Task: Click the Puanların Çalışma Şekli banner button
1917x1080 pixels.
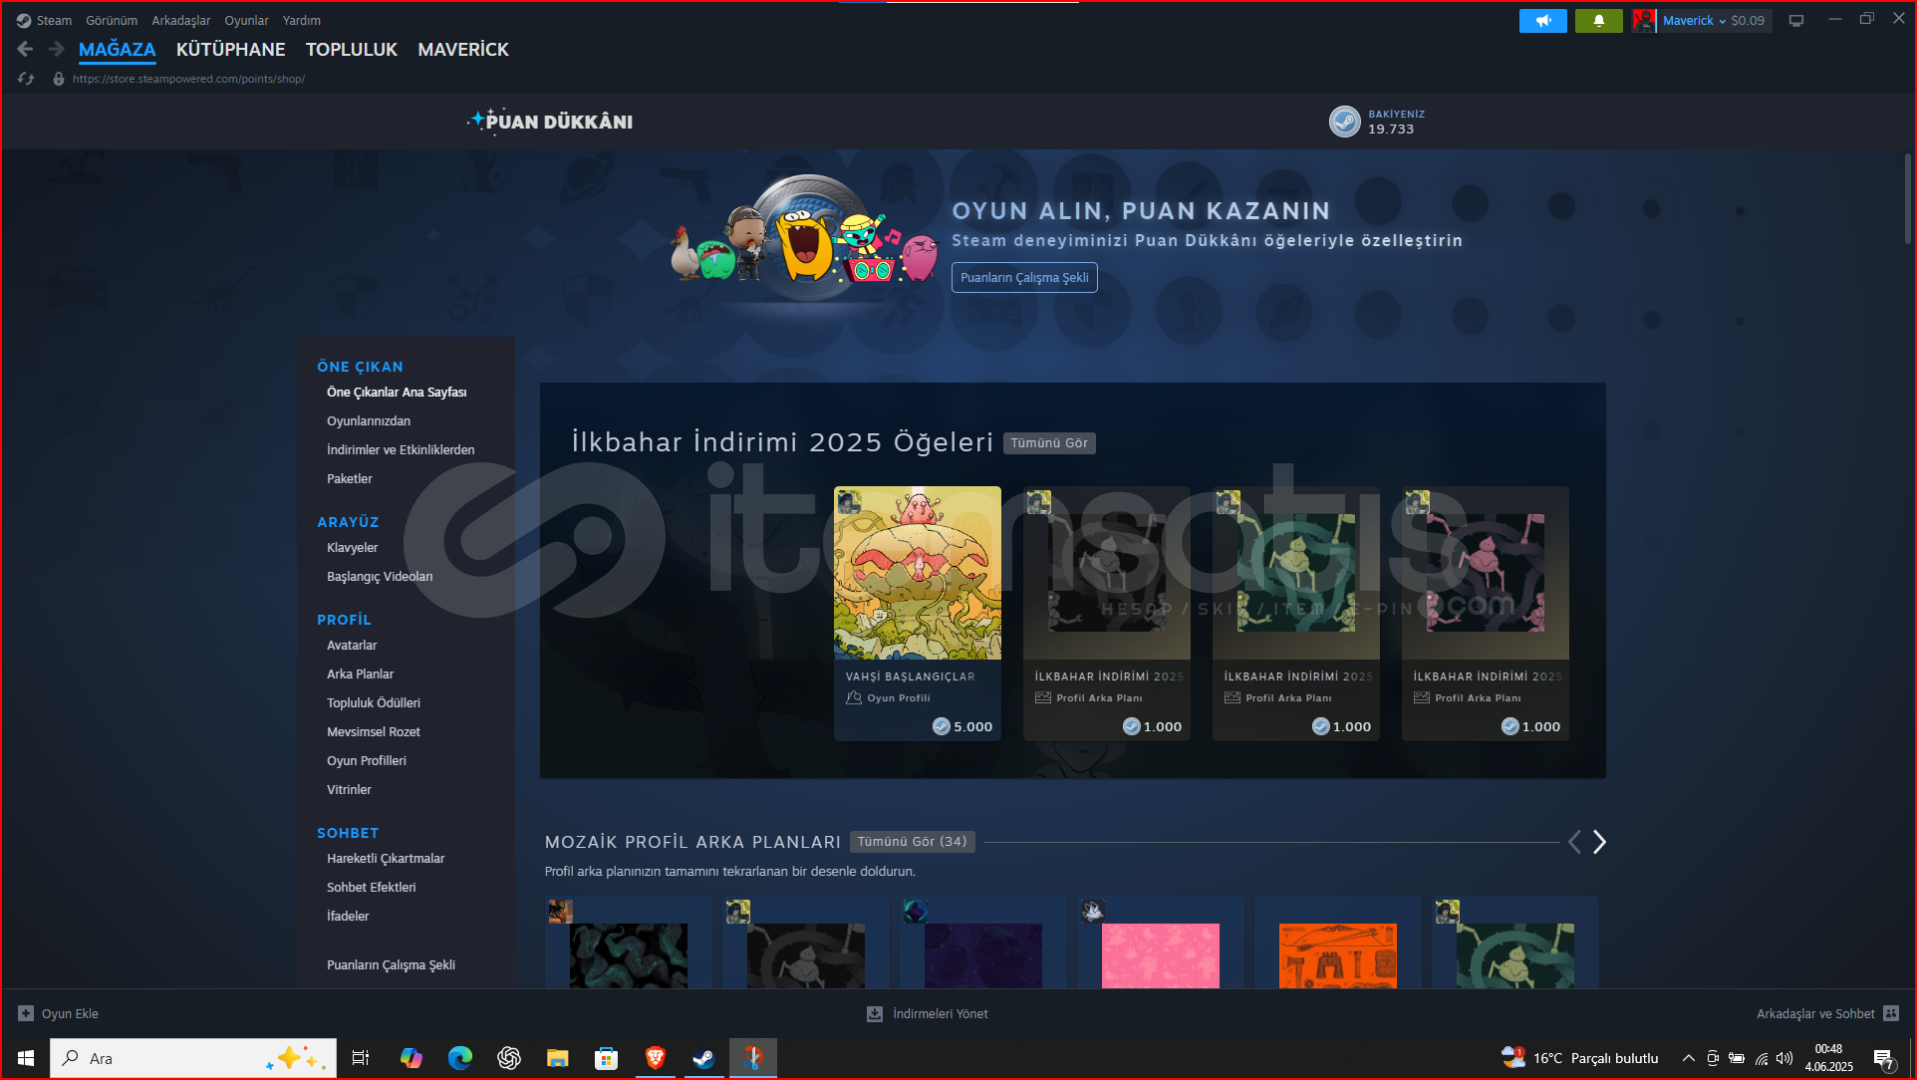Action: tap(1024, 278)
